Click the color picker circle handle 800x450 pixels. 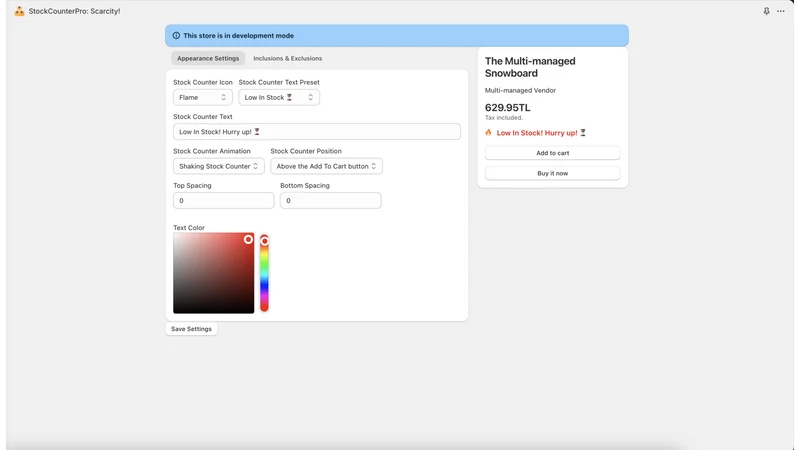click(248, 239)
